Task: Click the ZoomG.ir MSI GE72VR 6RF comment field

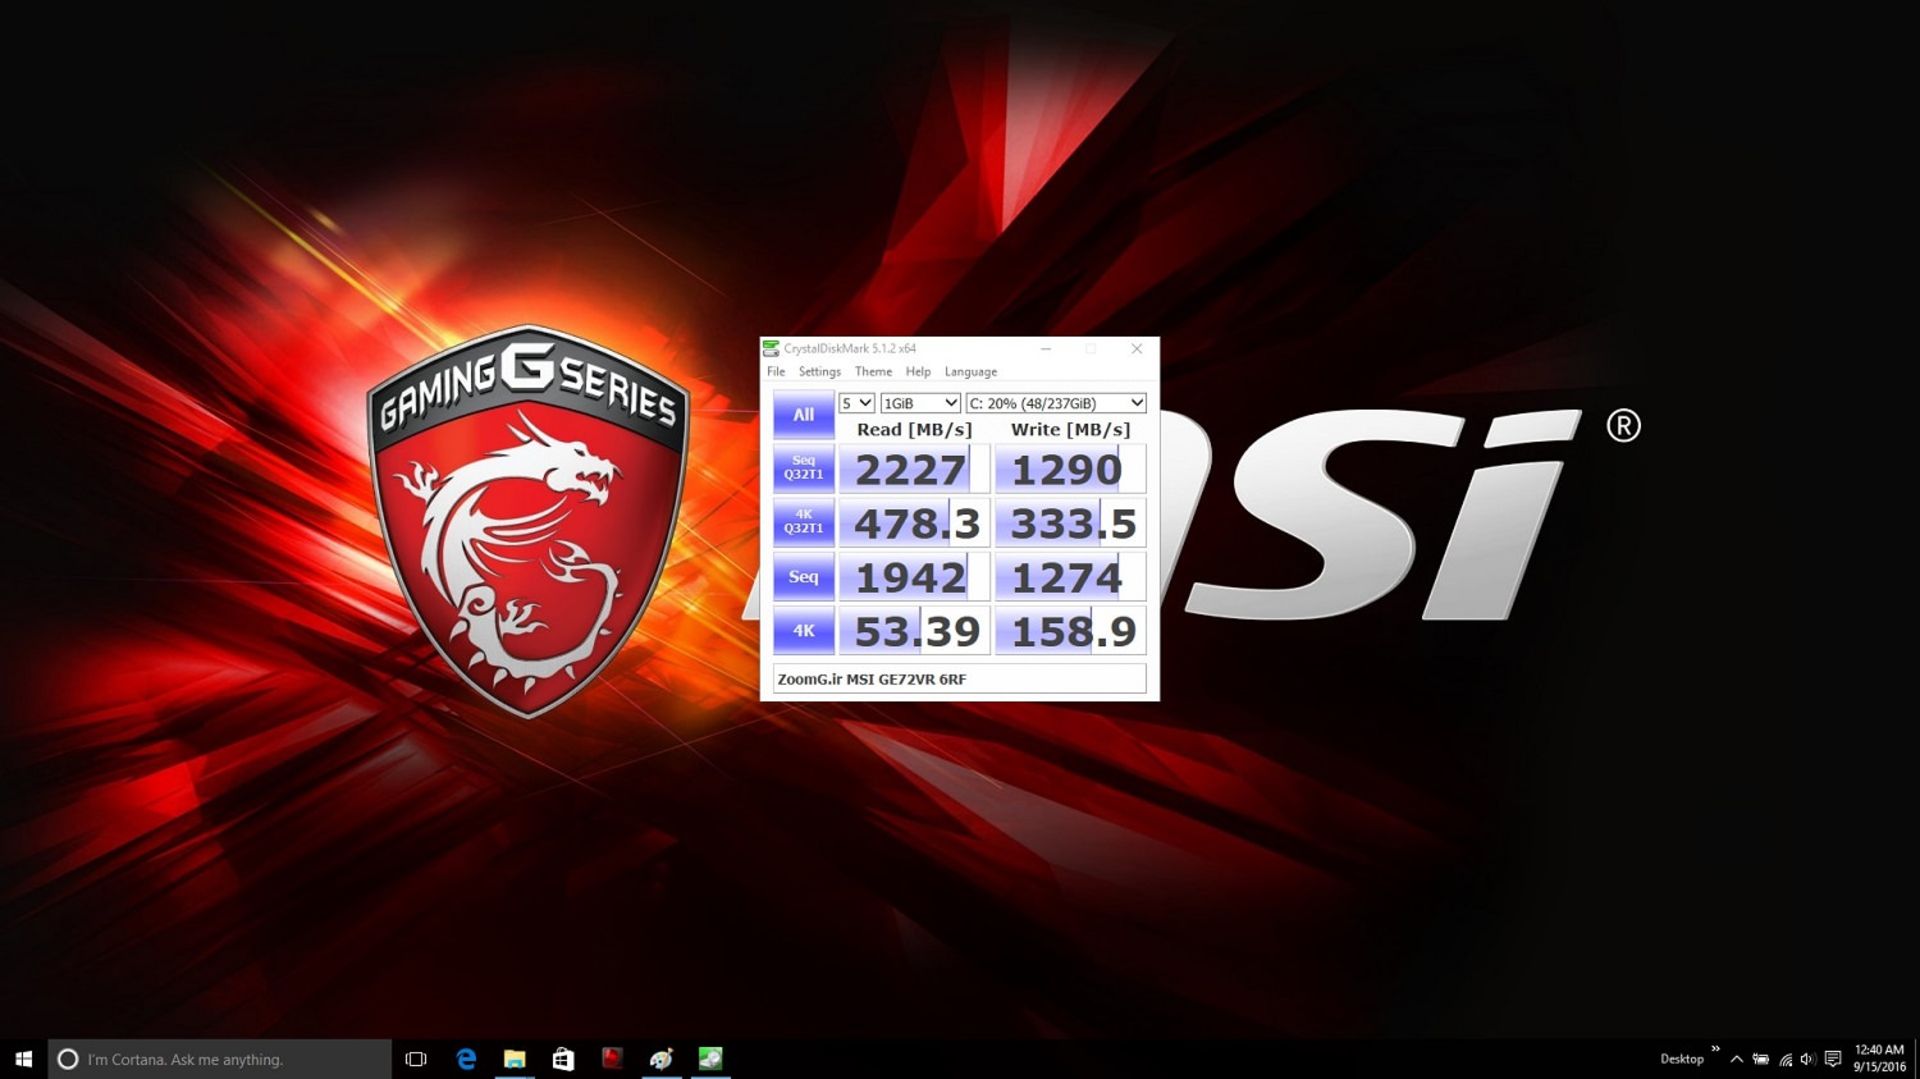Action: pyautogui.click(x=959, y=679)
